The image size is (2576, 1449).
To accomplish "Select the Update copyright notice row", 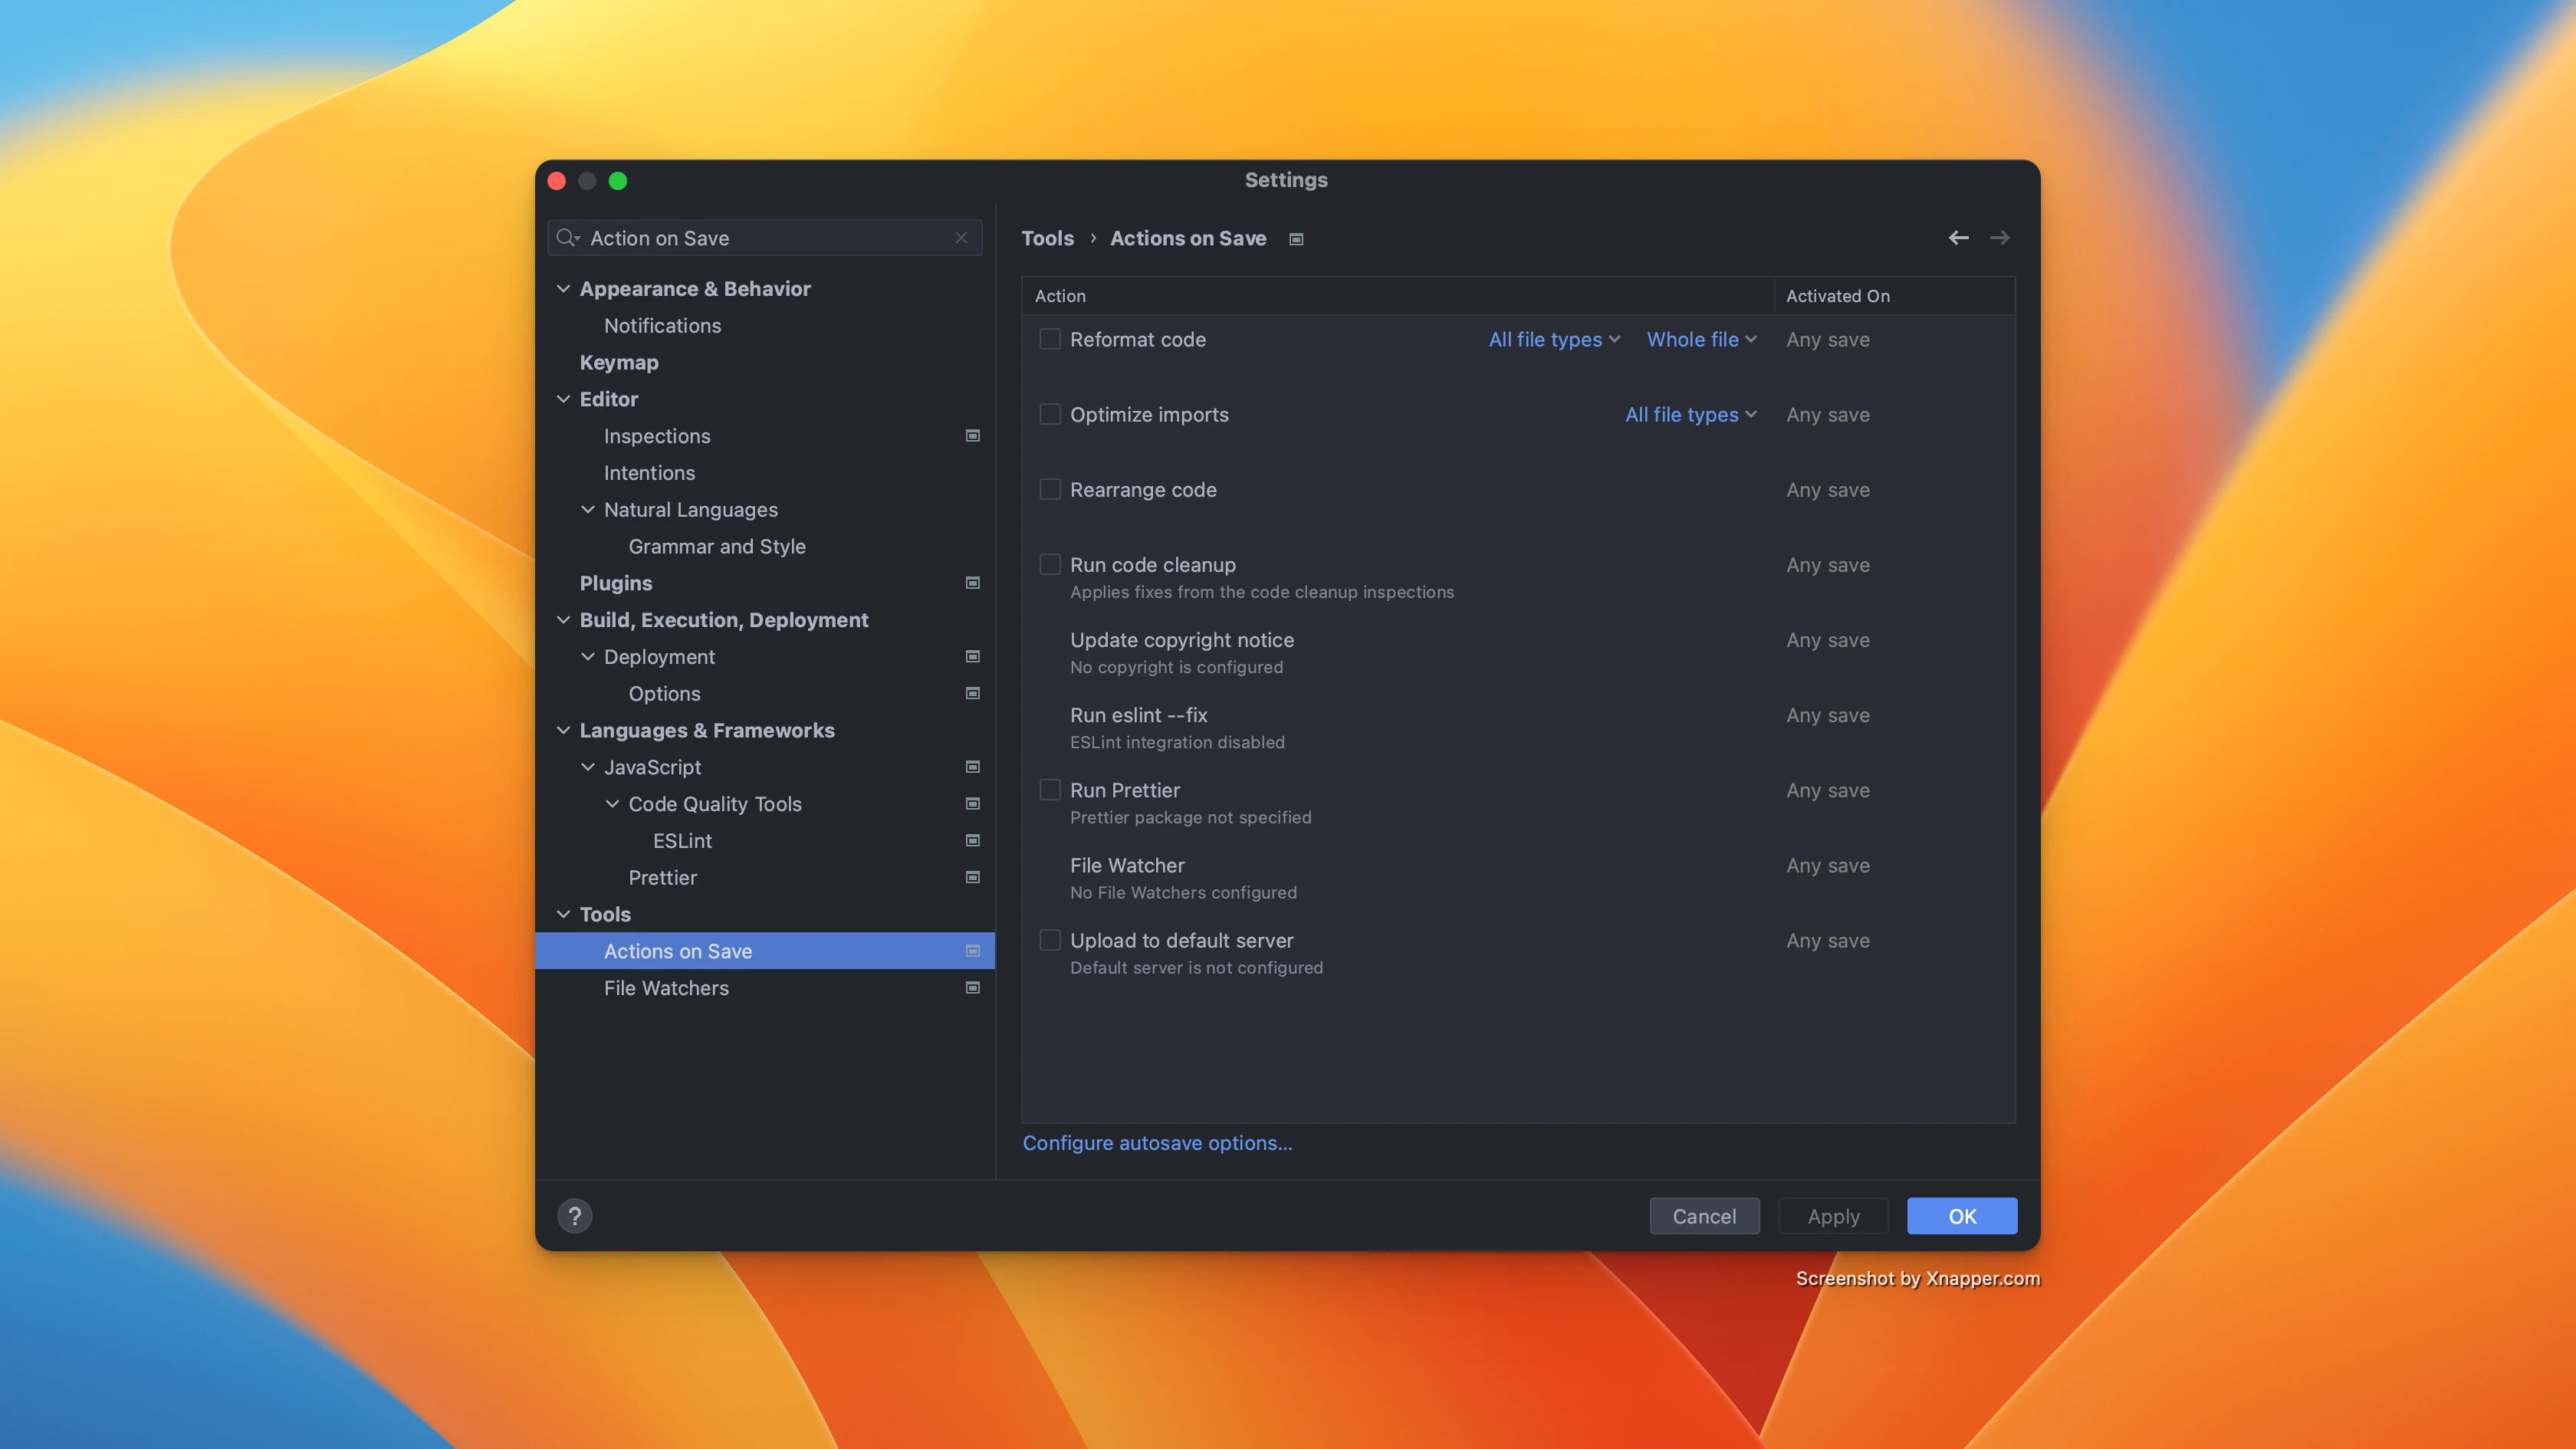I will point(1518,652).
